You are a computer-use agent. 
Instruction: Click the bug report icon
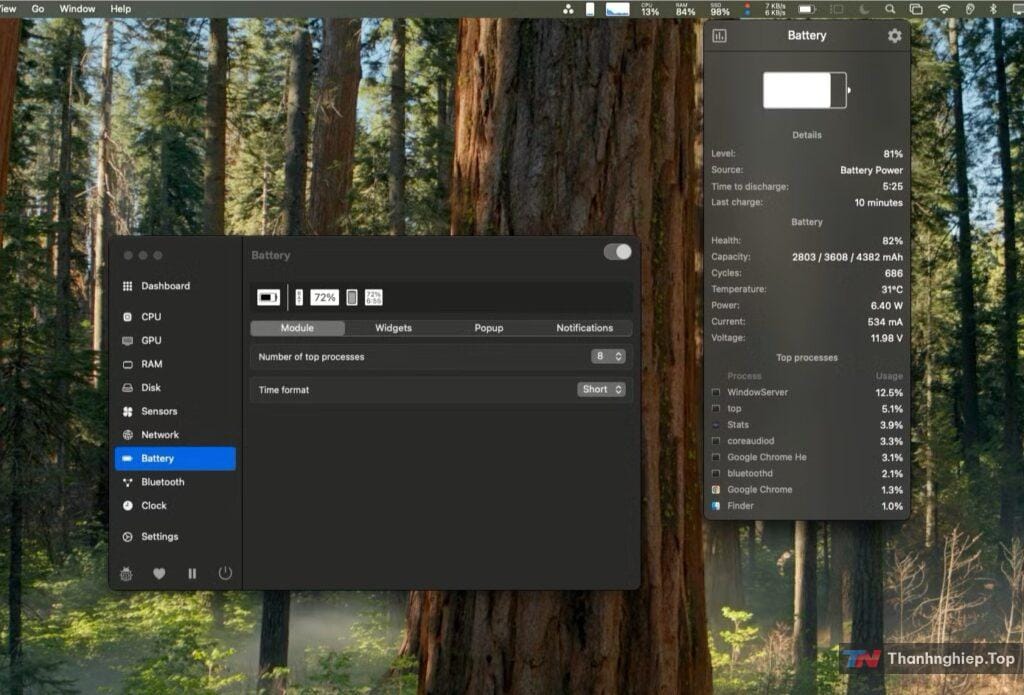coord(126,574)
